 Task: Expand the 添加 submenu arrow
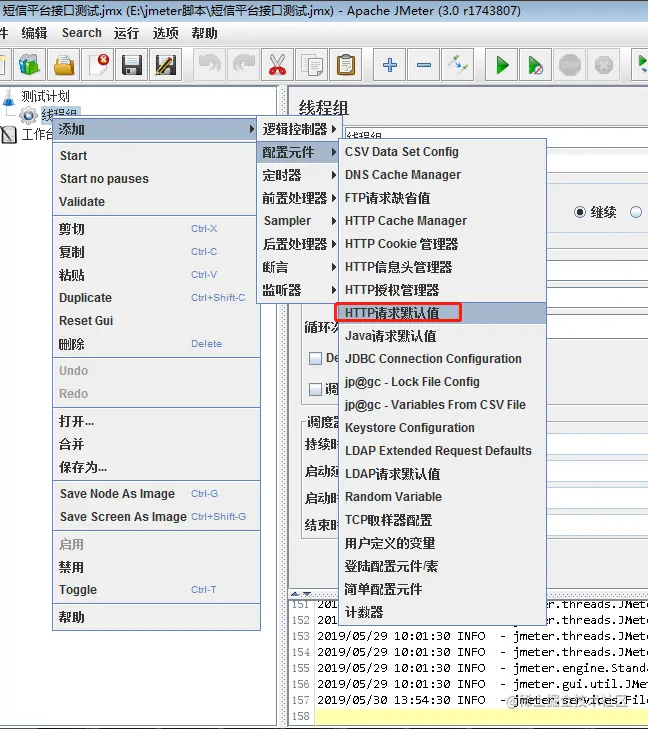pyautogui.click(x=251, y=129)
